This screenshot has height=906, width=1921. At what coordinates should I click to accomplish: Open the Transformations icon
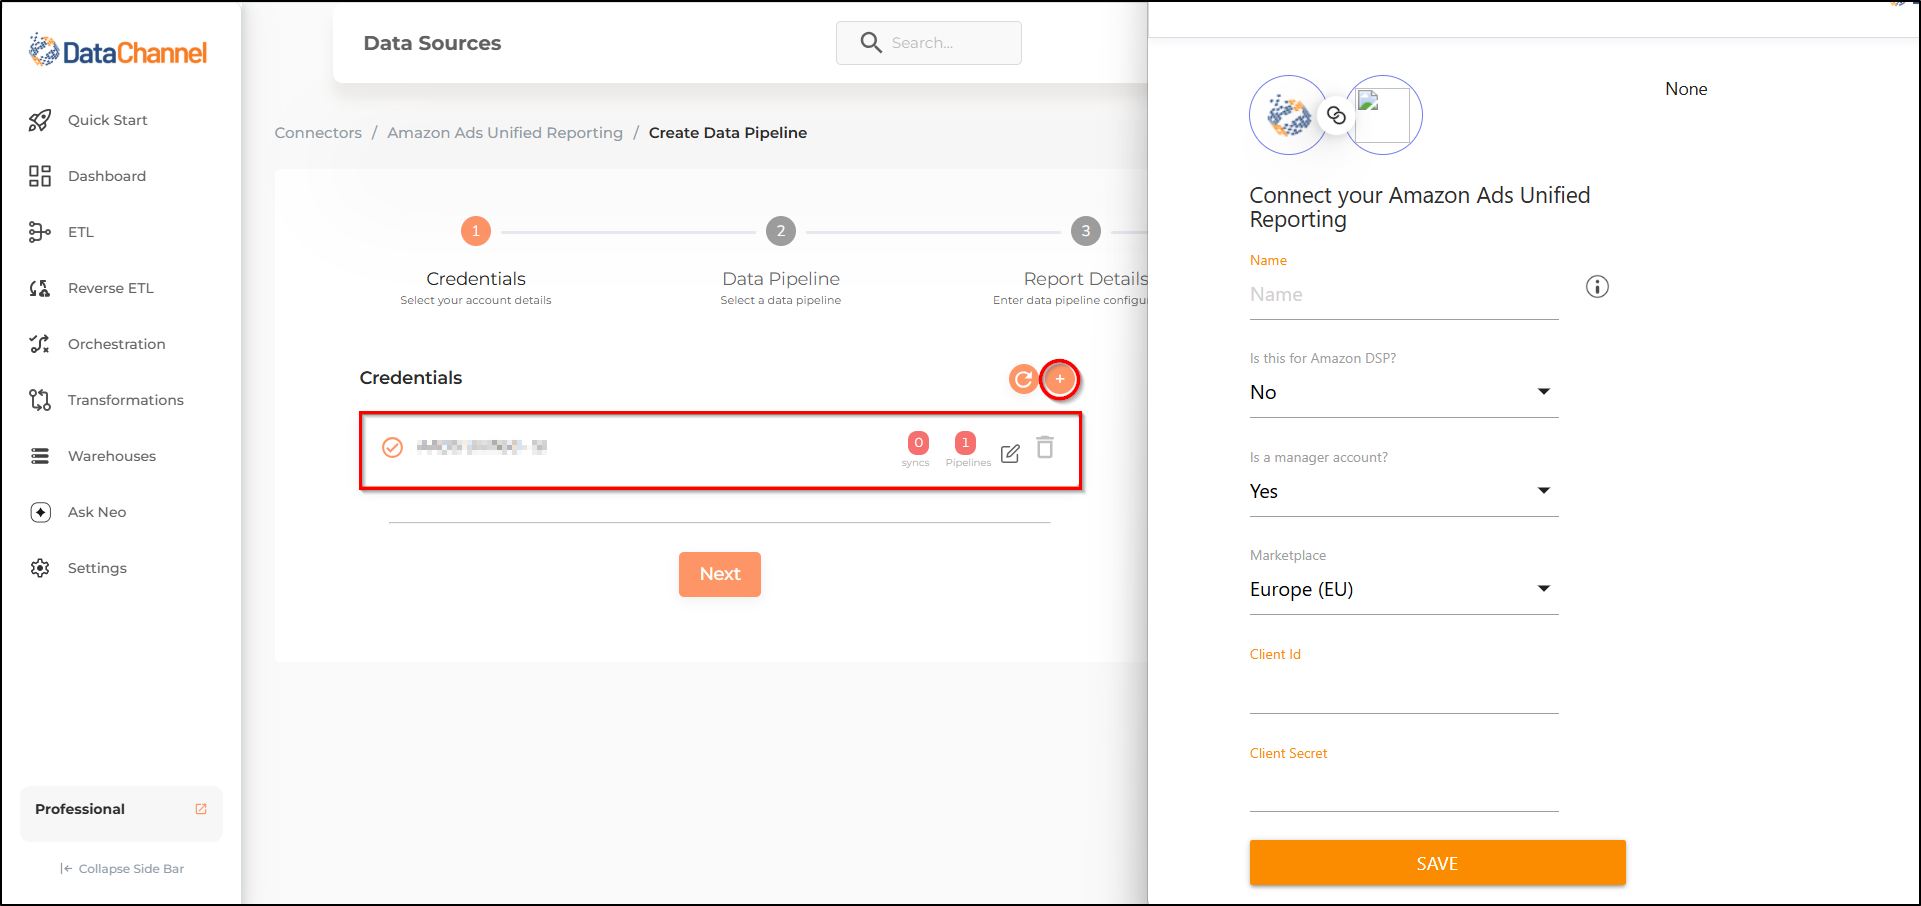pyautogui.click(x=40, y=400)
